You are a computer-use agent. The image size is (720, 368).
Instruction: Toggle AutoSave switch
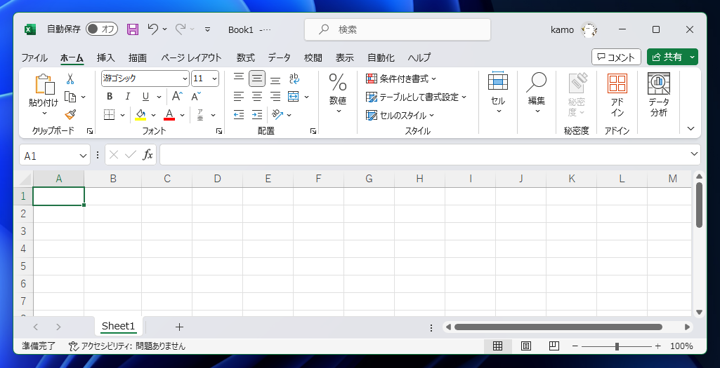coord(101,29)
